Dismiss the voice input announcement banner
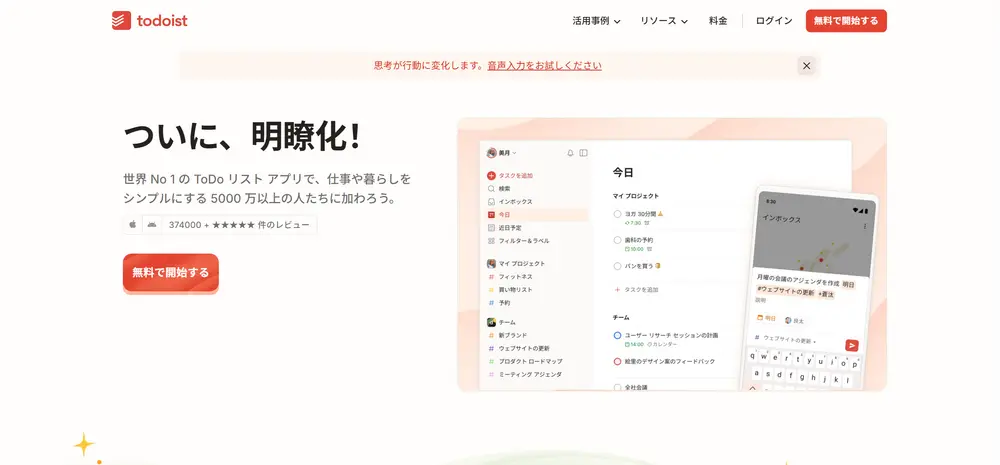This screenshot has width=1000, height=465. (x=806, y=66)
